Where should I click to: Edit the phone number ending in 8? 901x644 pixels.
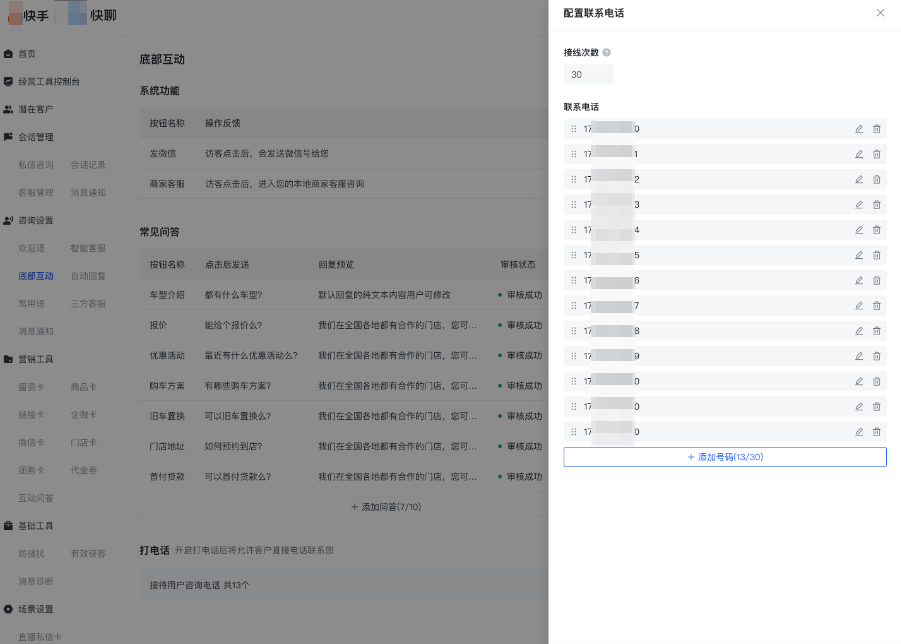858,331
